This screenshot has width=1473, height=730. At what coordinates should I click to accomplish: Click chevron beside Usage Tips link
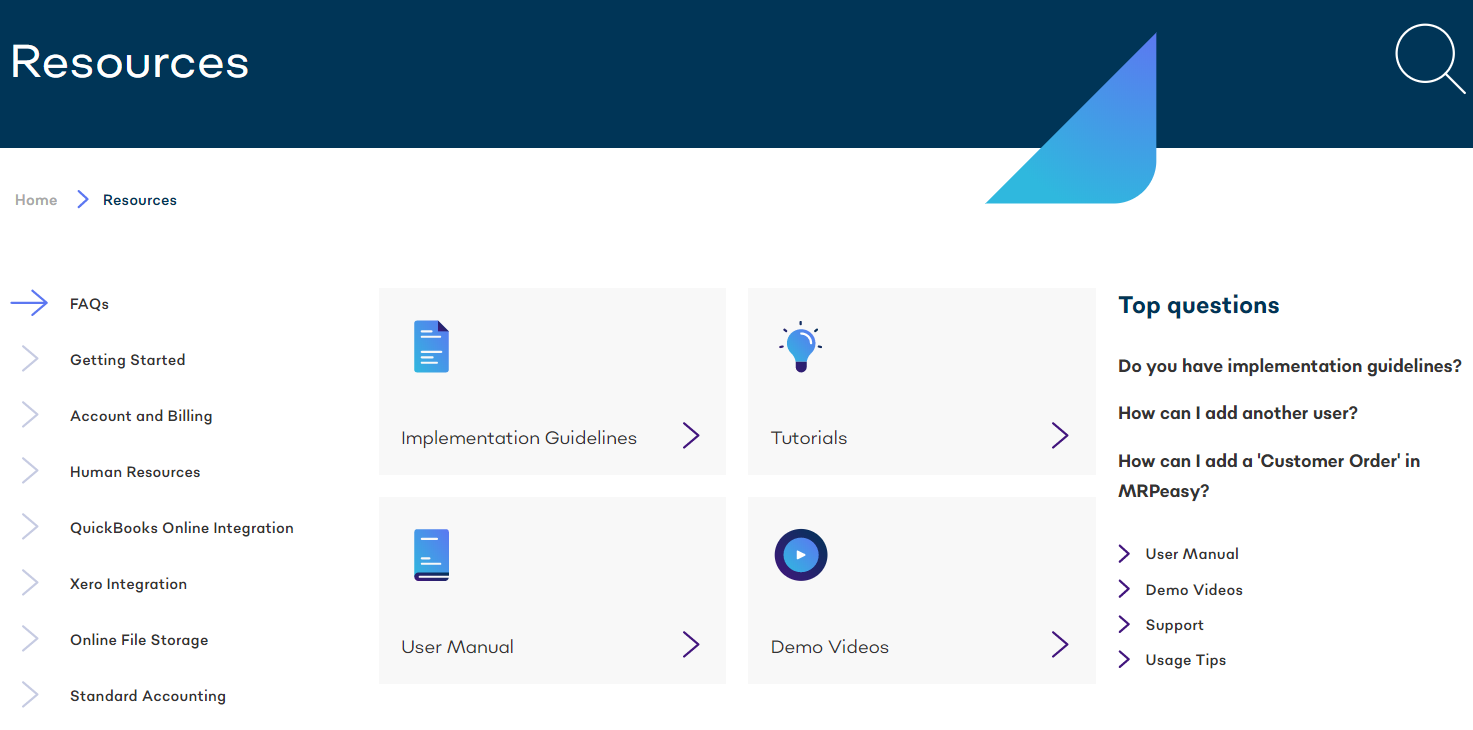coord(1124,660)
